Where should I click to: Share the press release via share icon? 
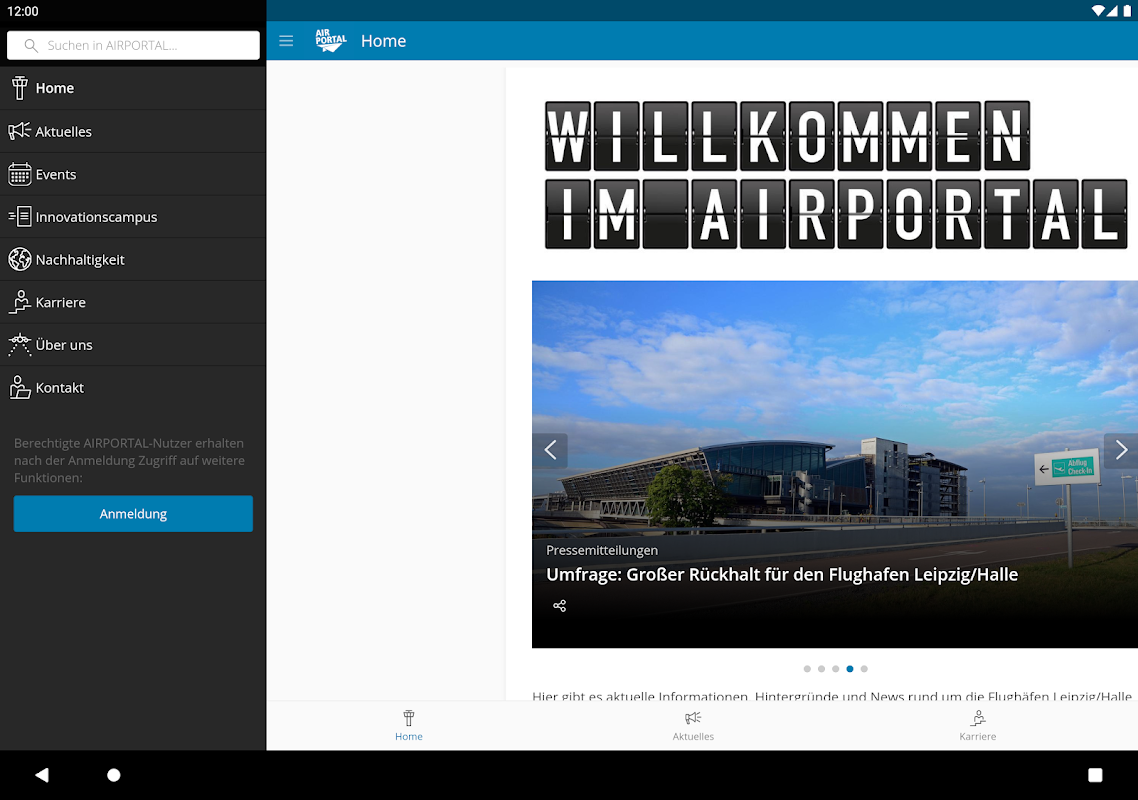(560, 605)
